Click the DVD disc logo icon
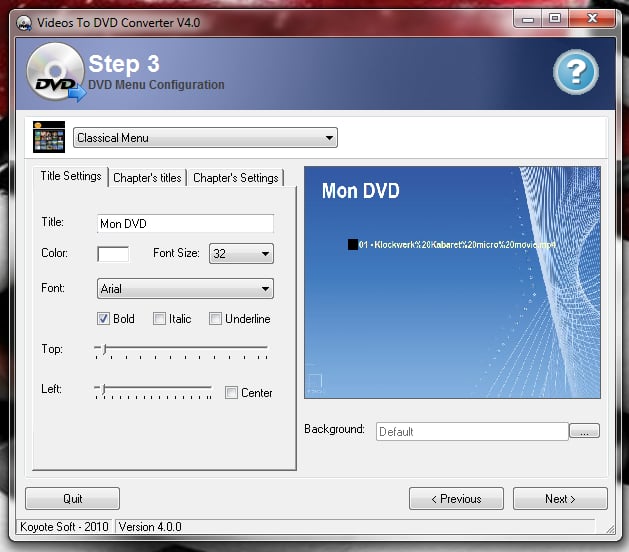Image resolution: width=629 pixels, height=552 pixels. 55,72
